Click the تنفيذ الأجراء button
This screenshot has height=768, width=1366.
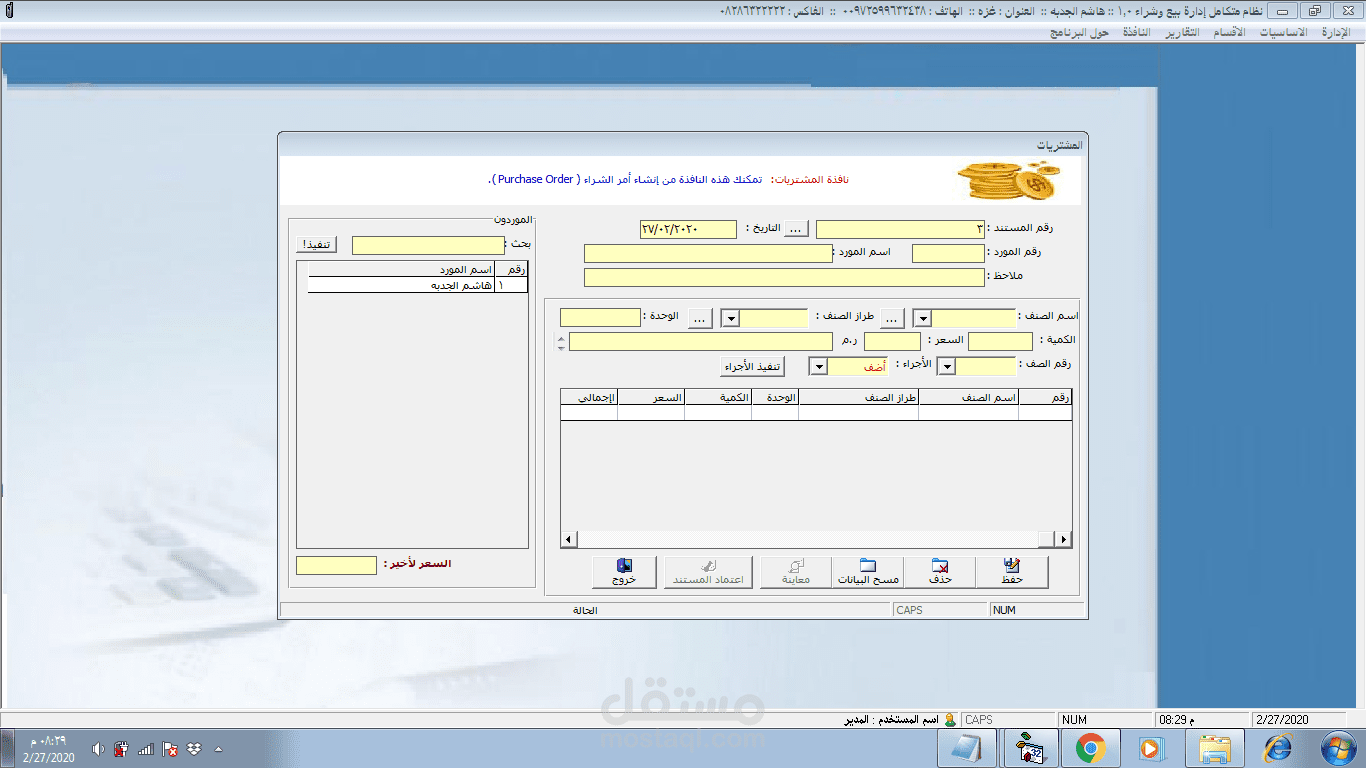[751, 365]
